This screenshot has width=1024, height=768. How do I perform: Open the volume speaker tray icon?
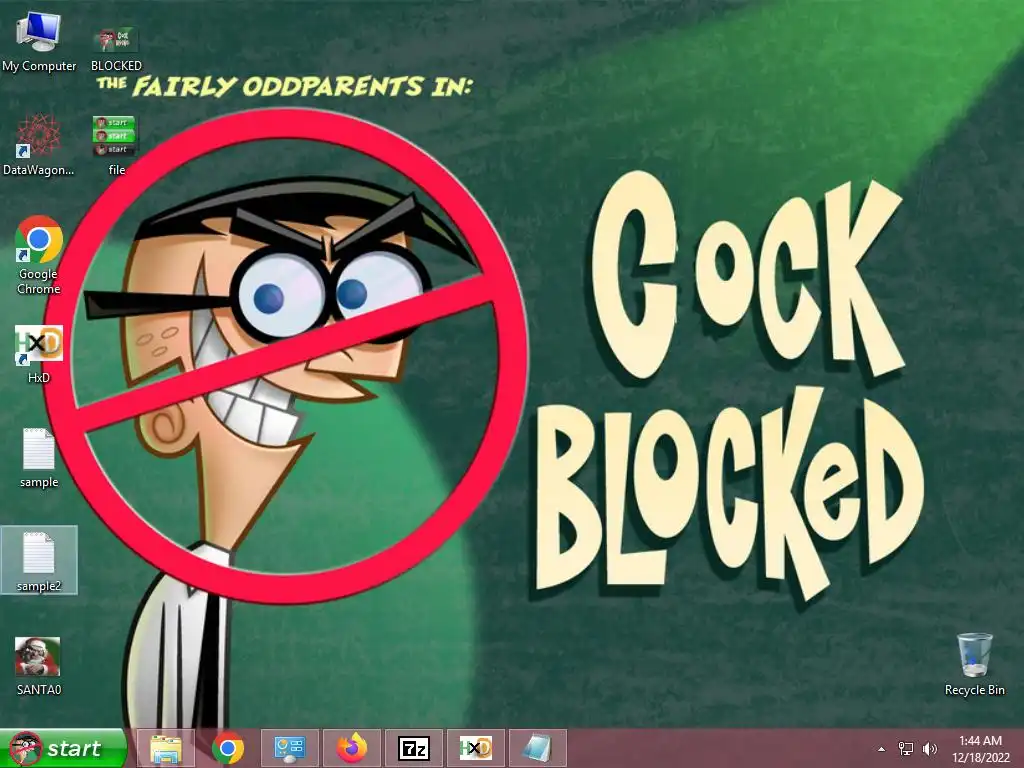click(x=930, y=749)
